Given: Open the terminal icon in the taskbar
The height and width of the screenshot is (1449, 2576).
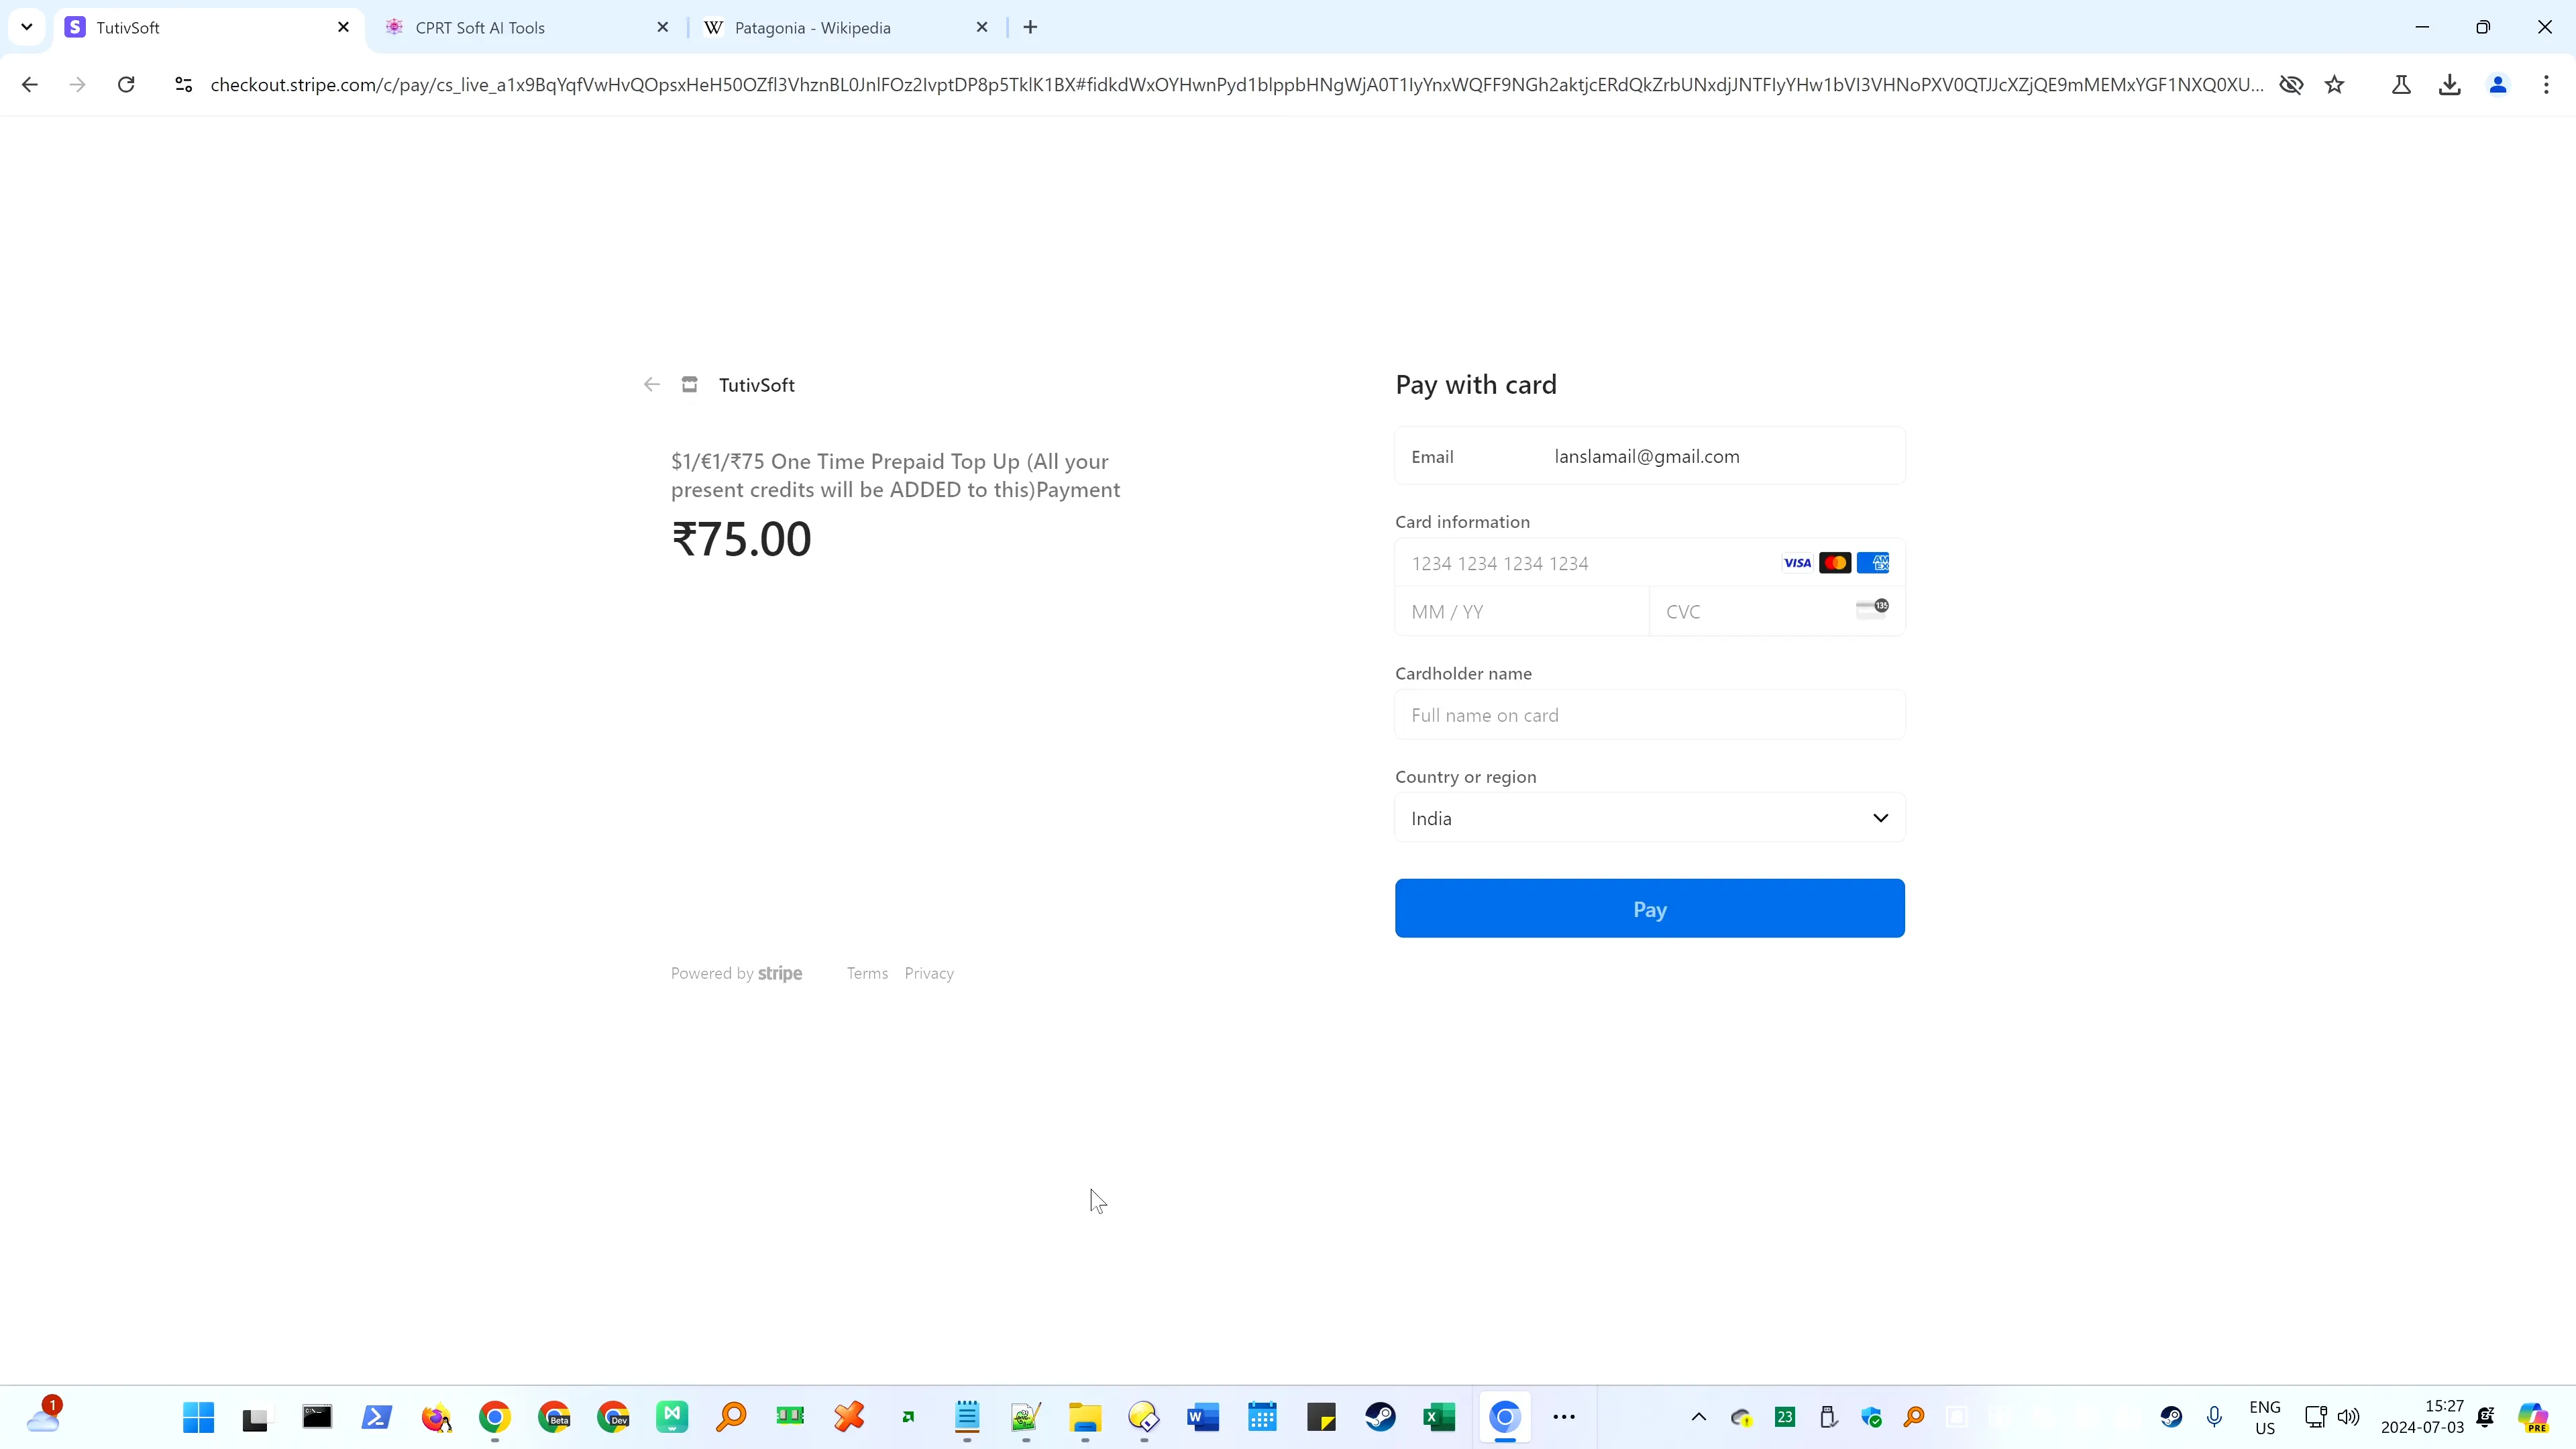Looking at the screenshot, I should pyautogui.click(x=317, y=1417).
